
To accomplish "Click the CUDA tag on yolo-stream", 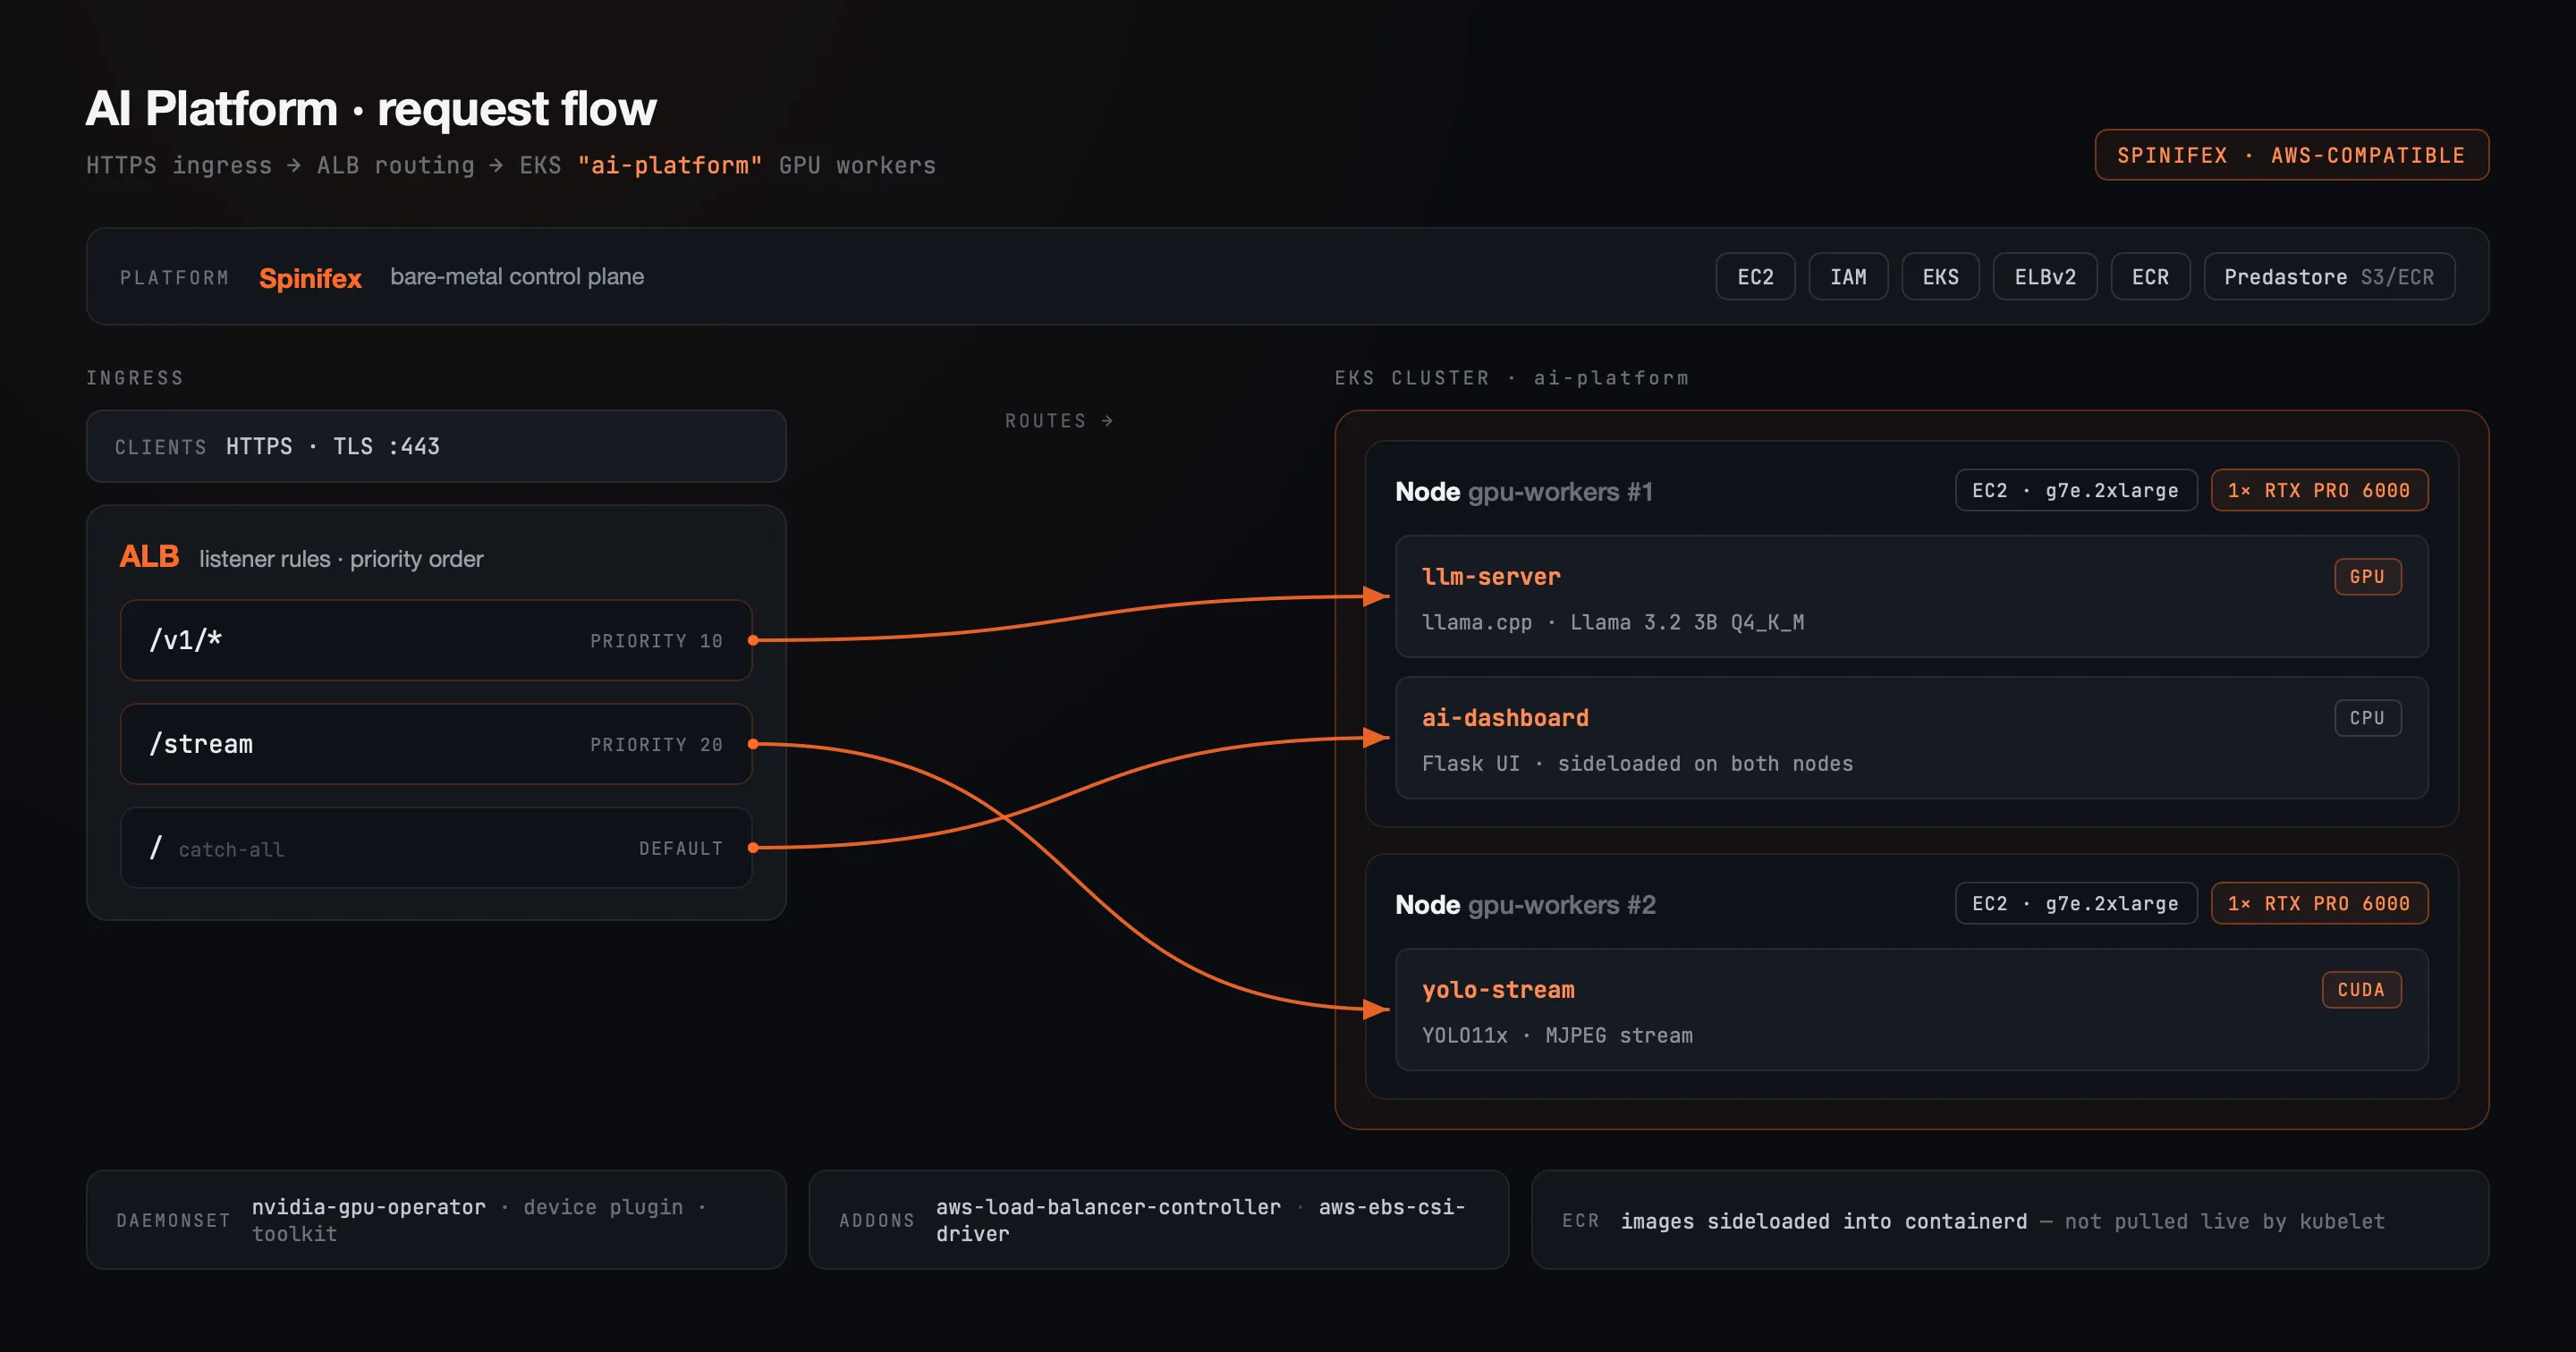I will coord(2361,990).
